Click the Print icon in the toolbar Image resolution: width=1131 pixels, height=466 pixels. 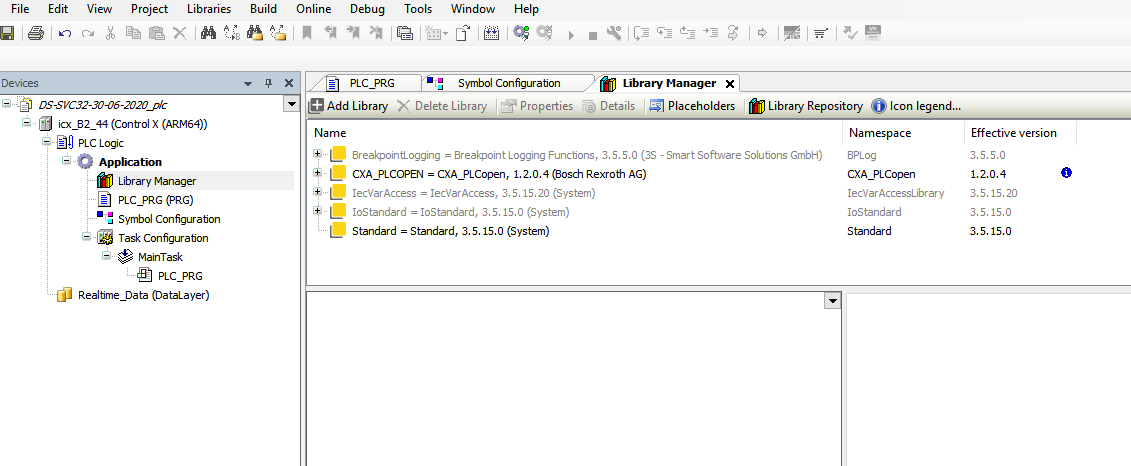36,33
